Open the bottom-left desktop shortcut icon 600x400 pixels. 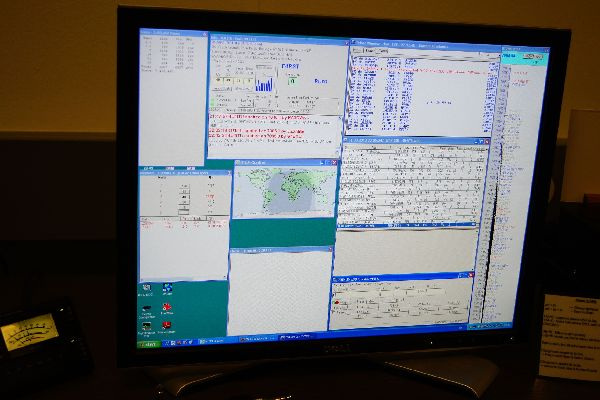[x=147, y=324]
